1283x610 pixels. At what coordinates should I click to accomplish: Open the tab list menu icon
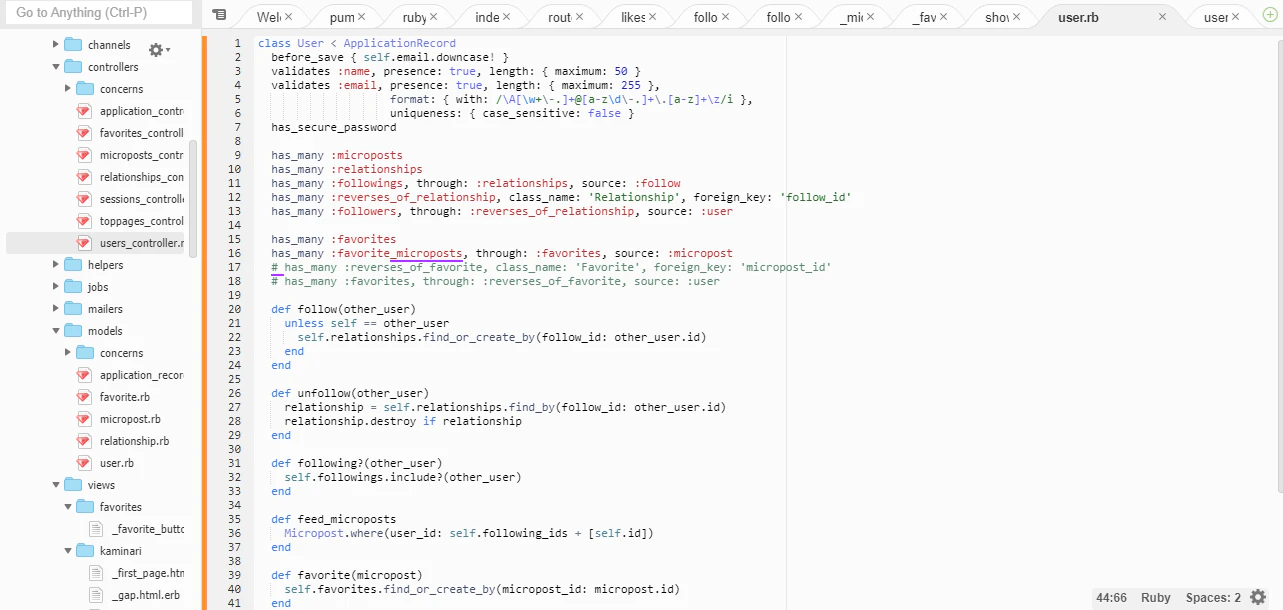pos(219,16)
